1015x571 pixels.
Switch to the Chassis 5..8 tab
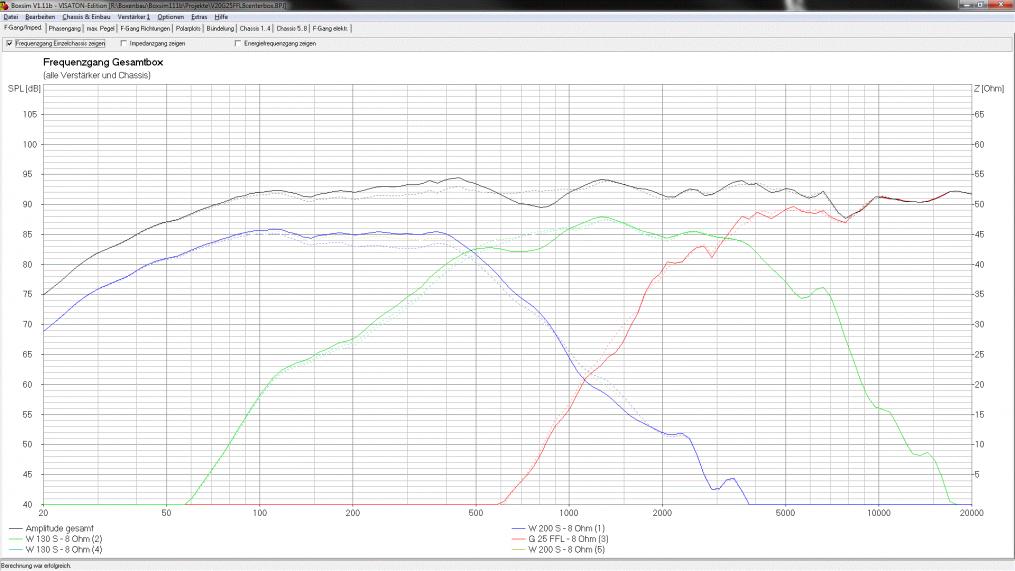point(292,28)
